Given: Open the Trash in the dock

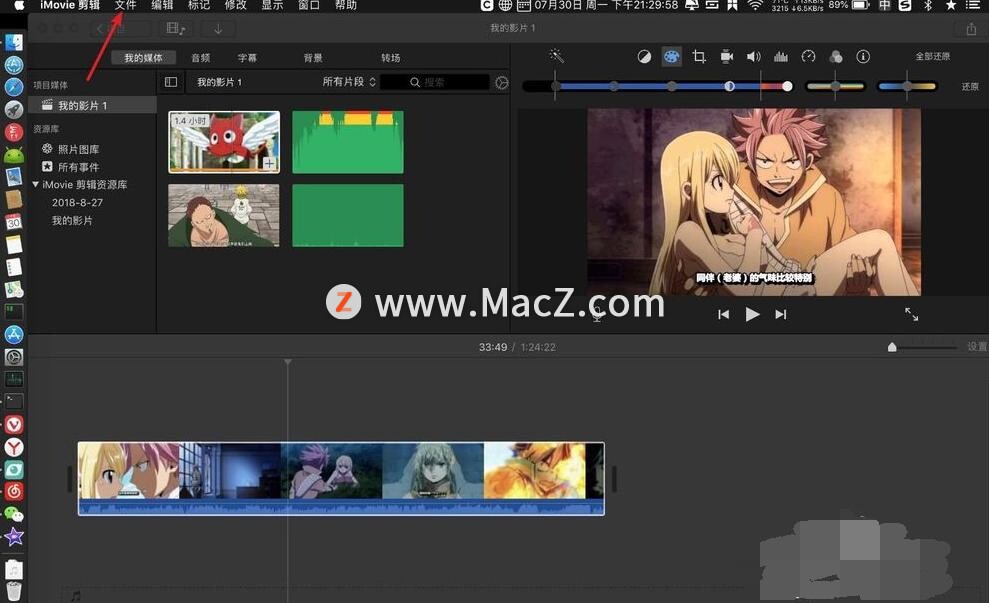Looking at the screenshot, I should (x=14, y=591).
